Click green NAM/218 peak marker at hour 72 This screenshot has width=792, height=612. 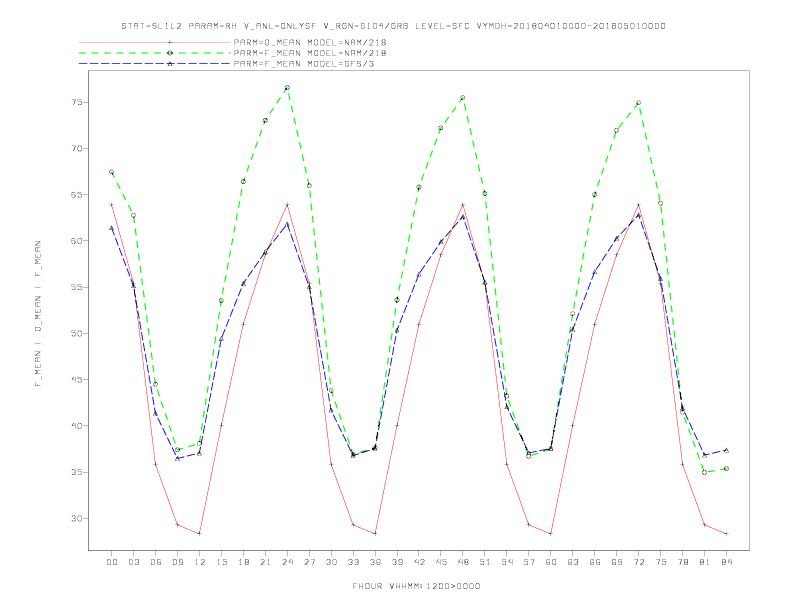[638, 103]
